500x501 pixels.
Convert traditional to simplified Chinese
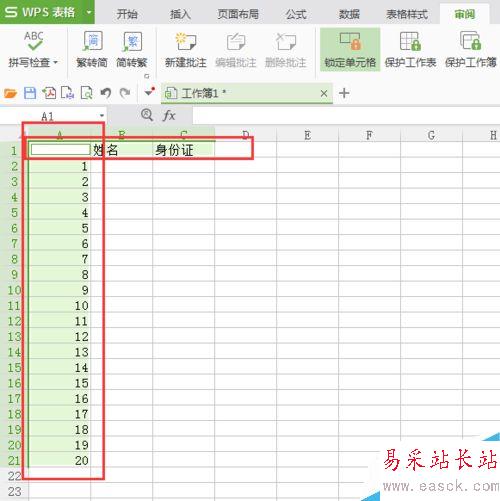tap(92, 49)
